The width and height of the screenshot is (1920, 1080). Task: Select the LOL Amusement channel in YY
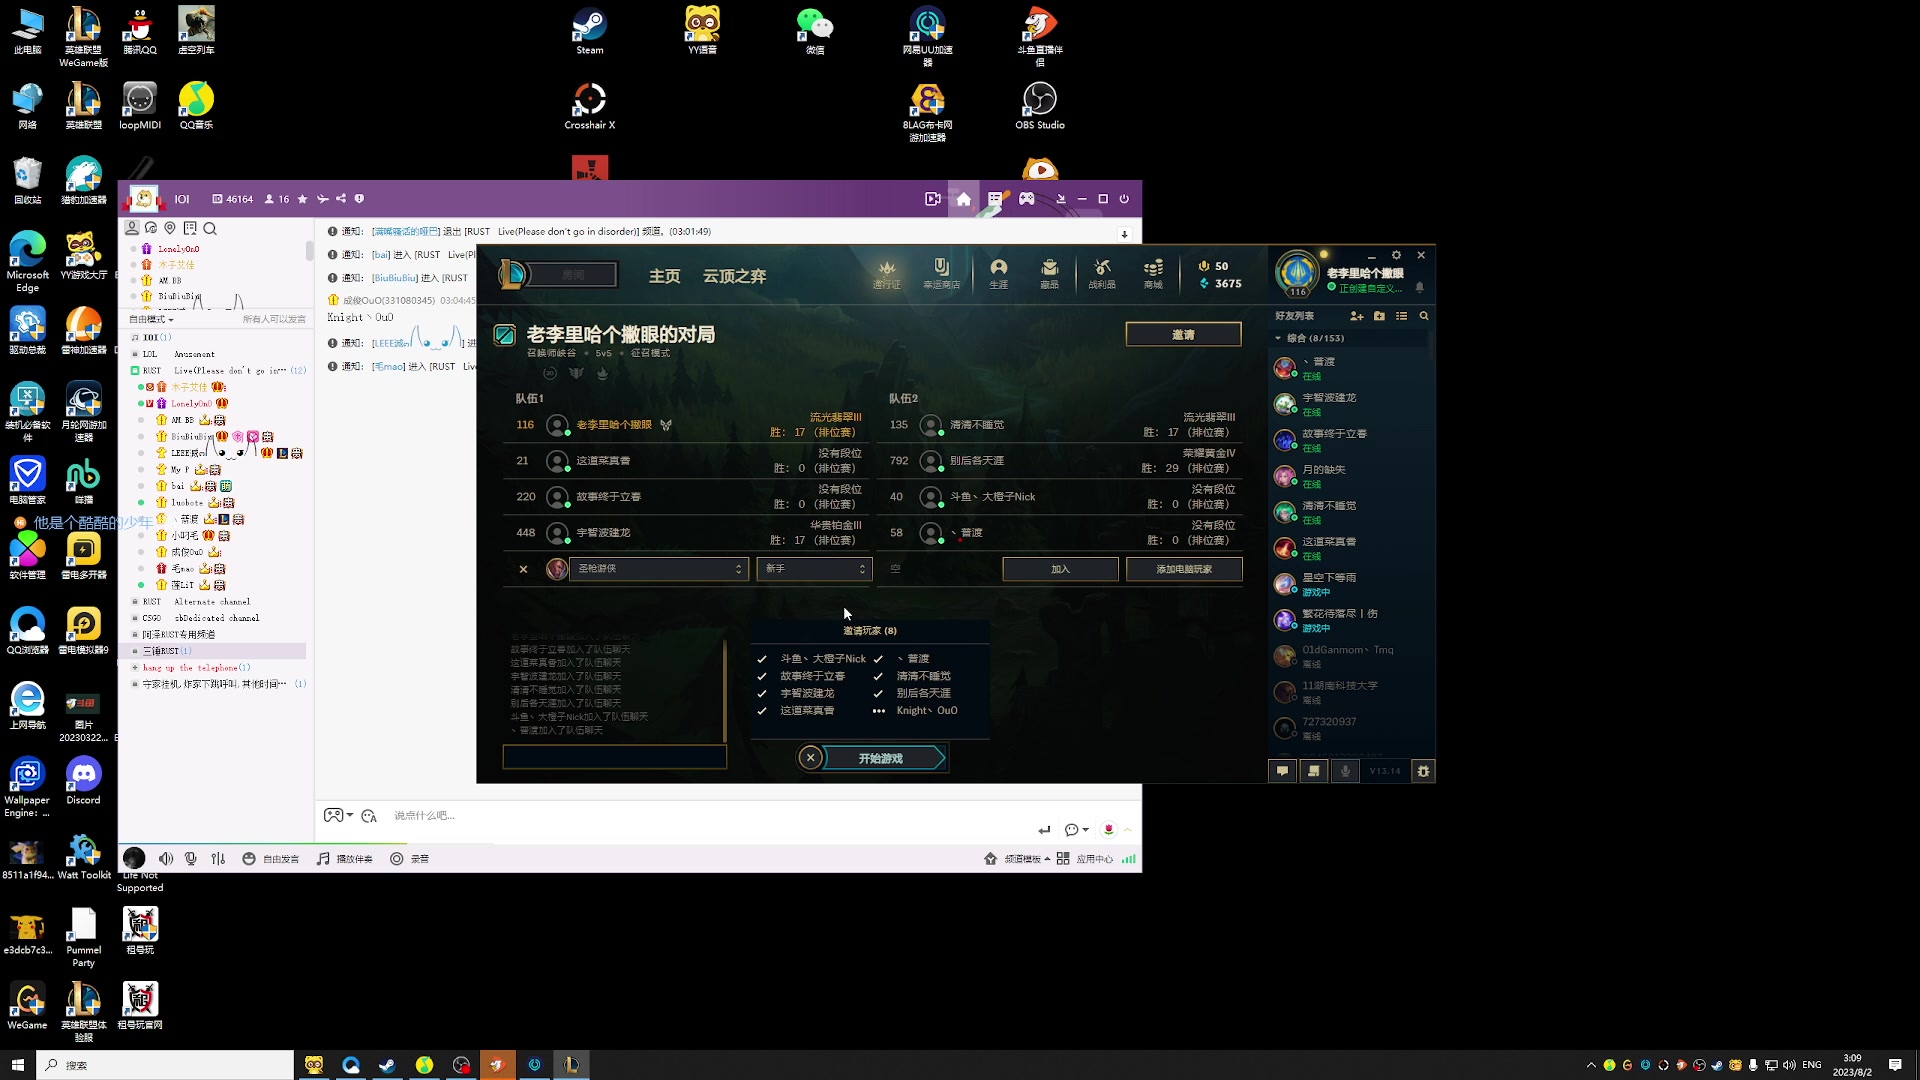pos(178,354)
